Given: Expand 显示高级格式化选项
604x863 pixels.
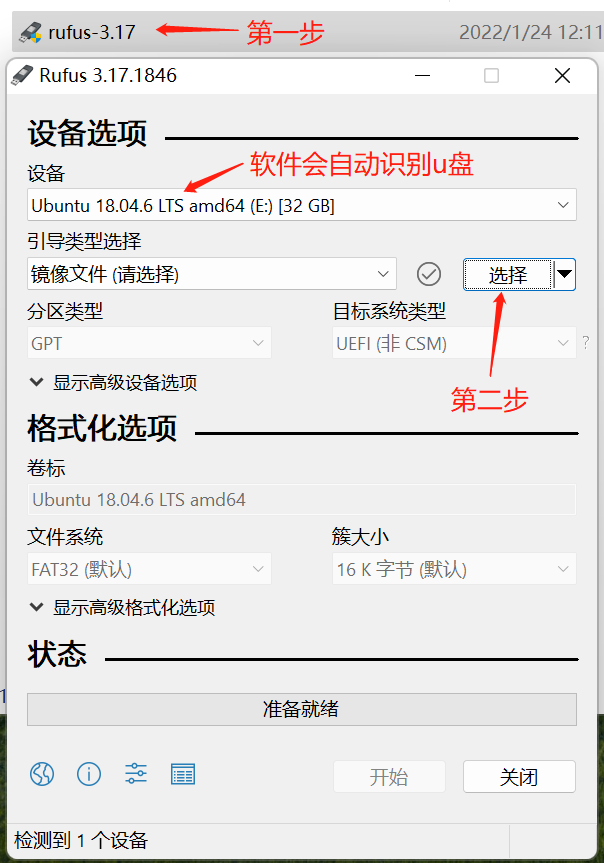Looking at the screenshot, I should (123, 608).
